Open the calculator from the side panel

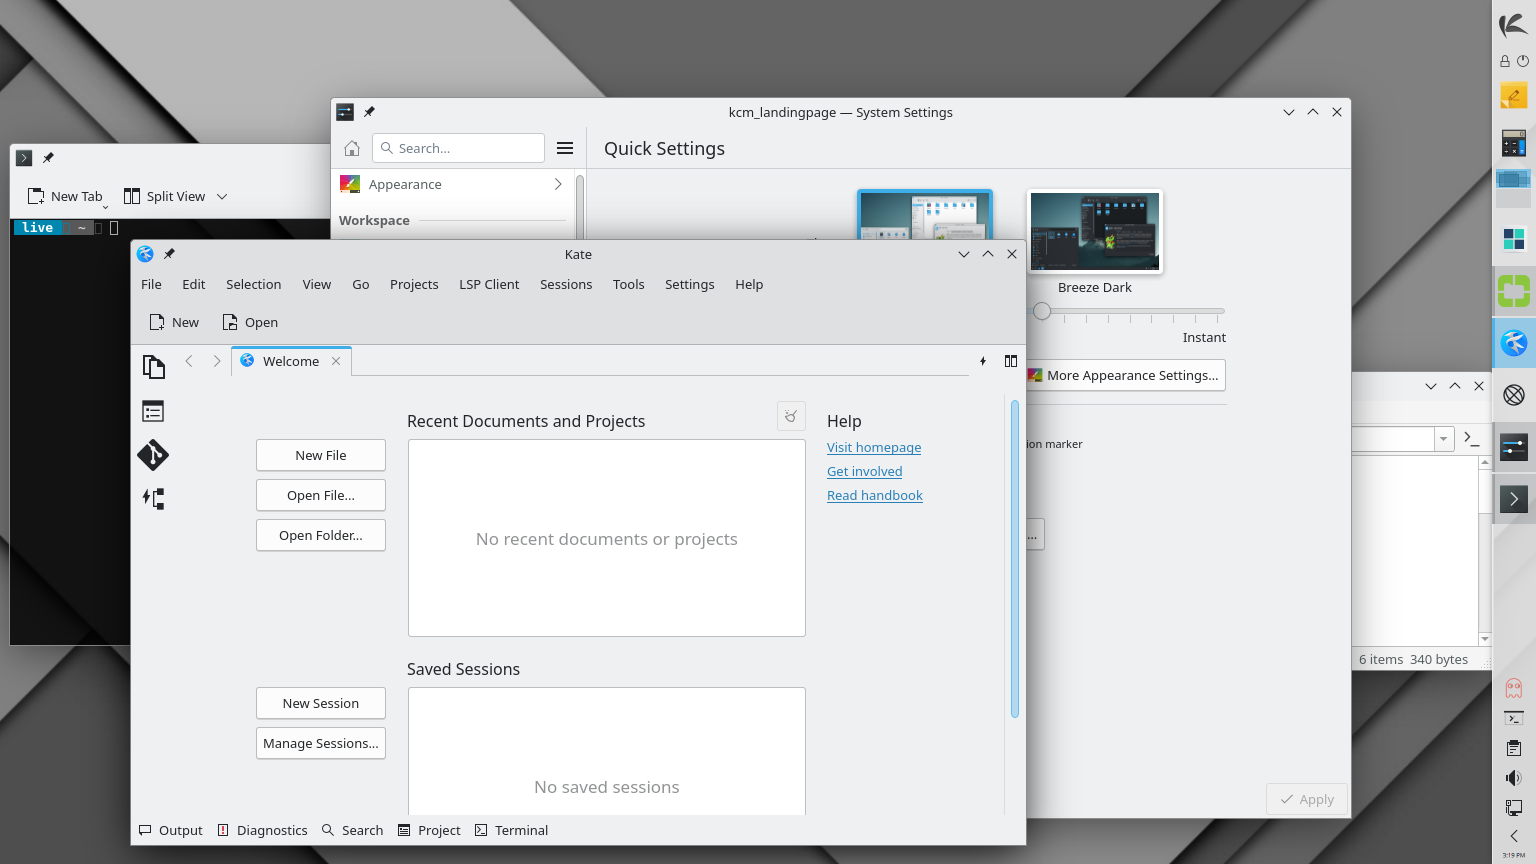pyautogui.click(x=1514, y=144)
